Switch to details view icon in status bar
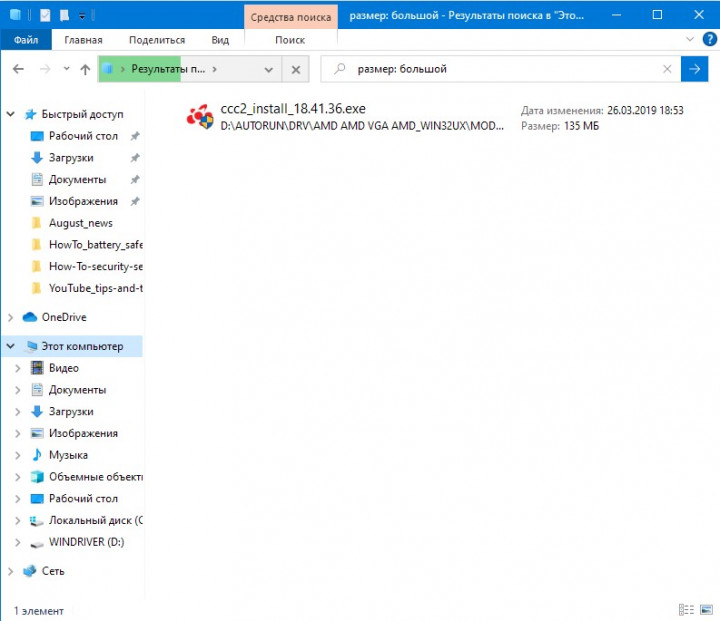This screenshot has height=621, width=720. [686, 610]
